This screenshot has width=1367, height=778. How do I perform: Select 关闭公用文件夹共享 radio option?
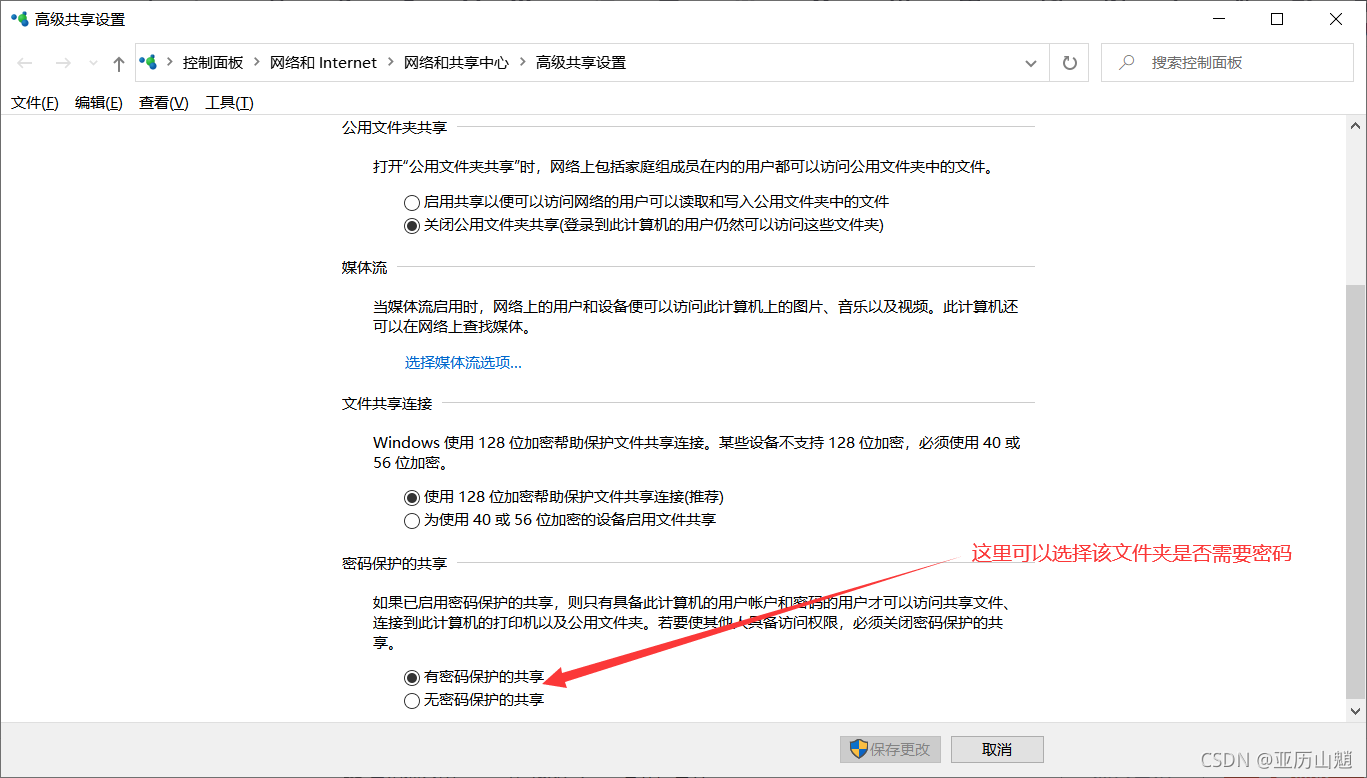coord(411,226)
